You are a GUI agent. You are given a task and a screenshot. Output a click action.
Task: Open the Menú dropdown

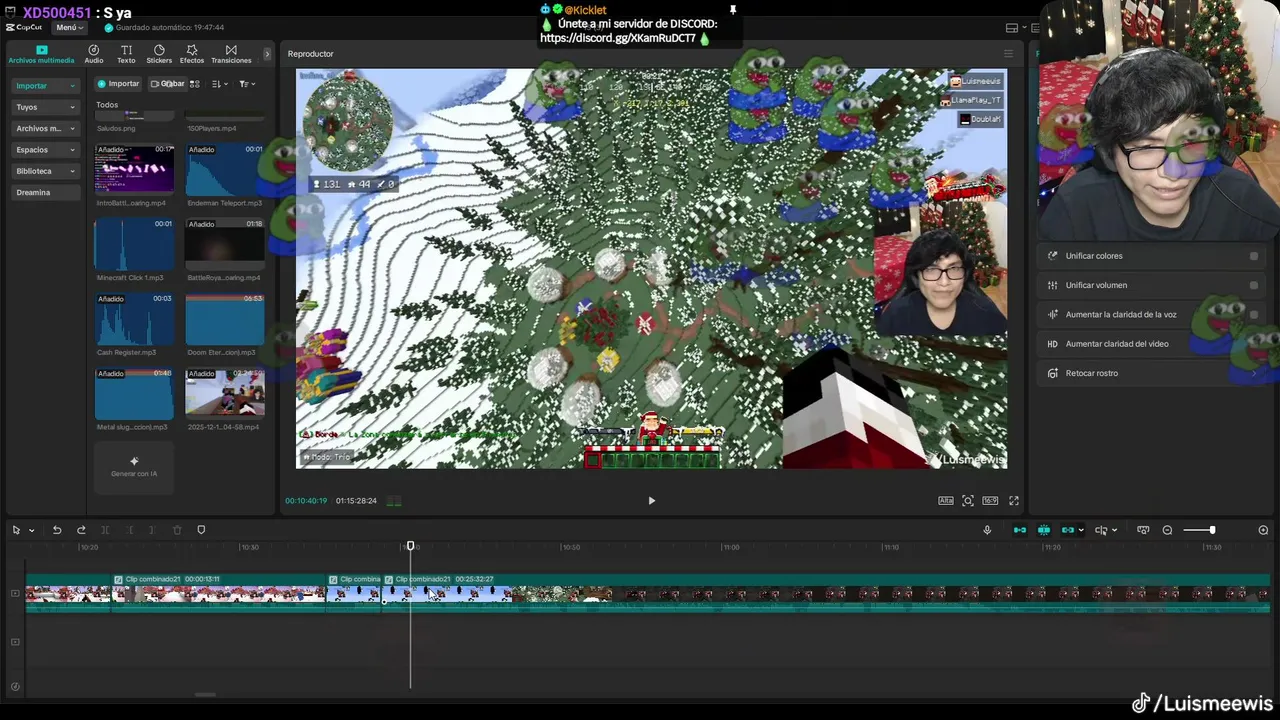click(x=69, y=27)
